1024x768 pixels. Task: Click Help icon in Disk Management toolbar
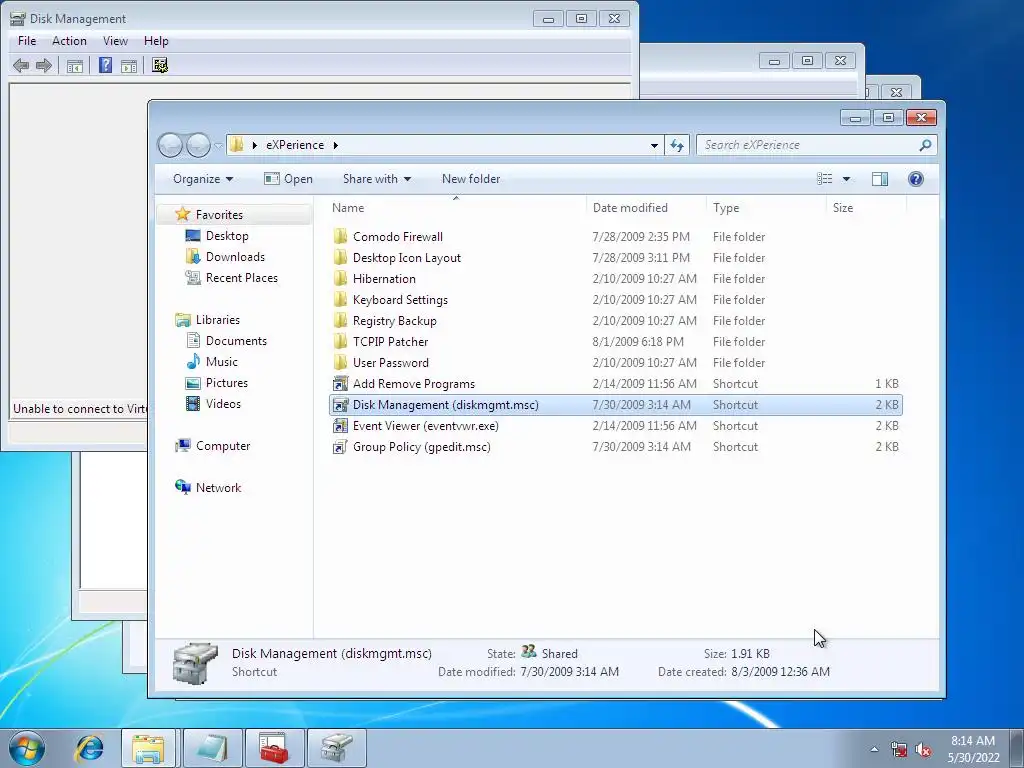(x=105, y=65)
